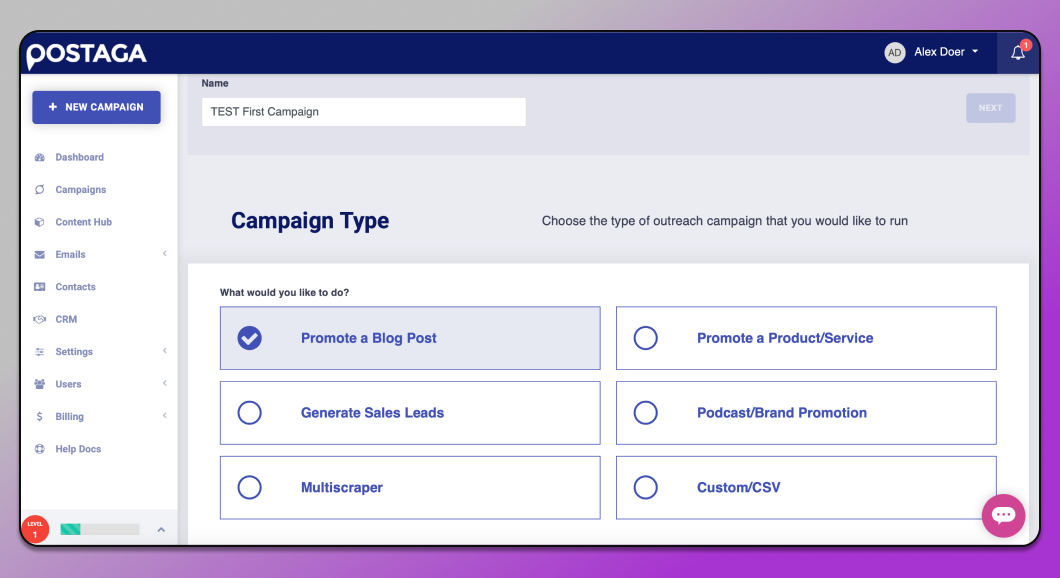Expand the Settings submenu chevron
1060x578 pixels.
(164, 351)
